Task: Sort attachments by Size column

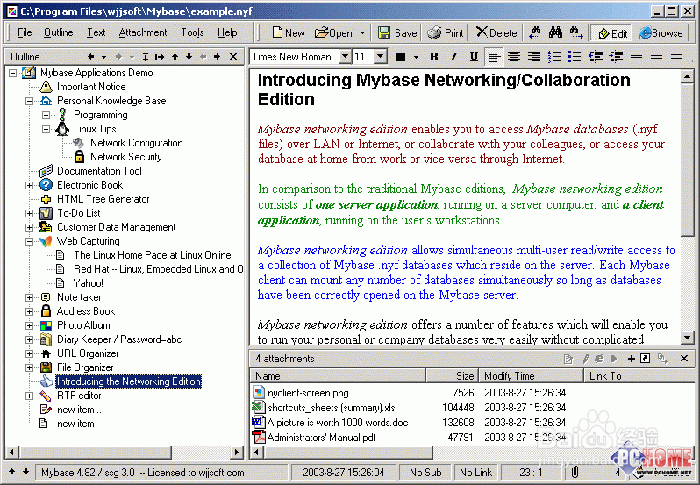Action: pyautogui.click(x=452, y=376)
